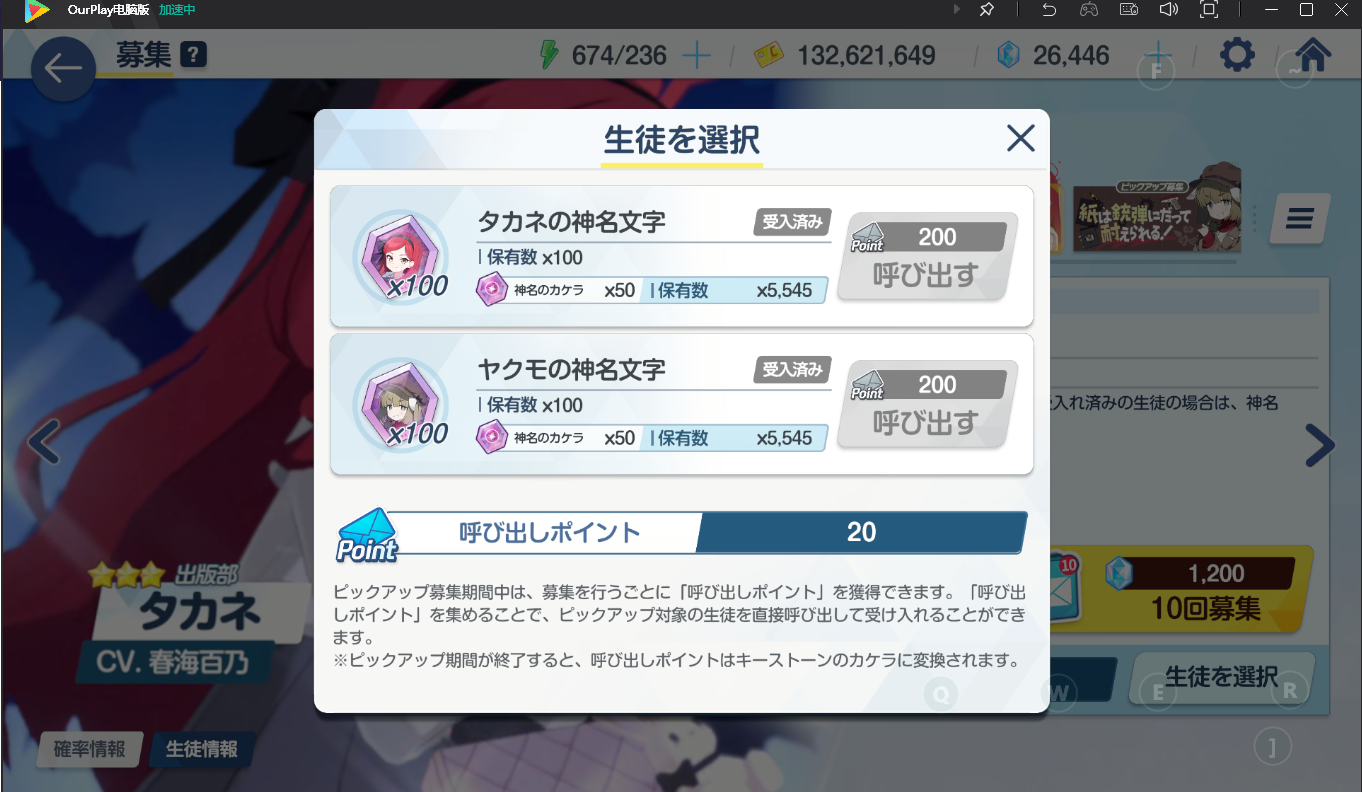This screenshot has height=792, width=1362.
Task: Click the OurPlay pin window icon
Action: click(x=986, y=10)
